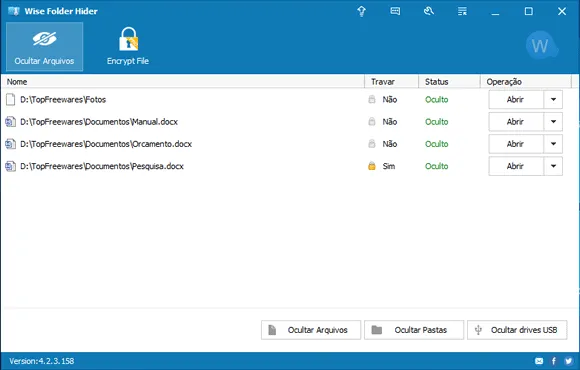The image size is (580, 370).
Task: Switch to the Encrypt File tab
Action: point(128,47)
